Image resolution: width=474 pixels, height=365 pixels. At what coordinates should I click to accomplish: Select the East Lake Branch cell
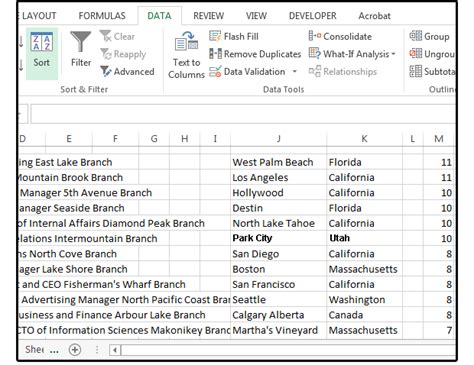pos(66,162)
